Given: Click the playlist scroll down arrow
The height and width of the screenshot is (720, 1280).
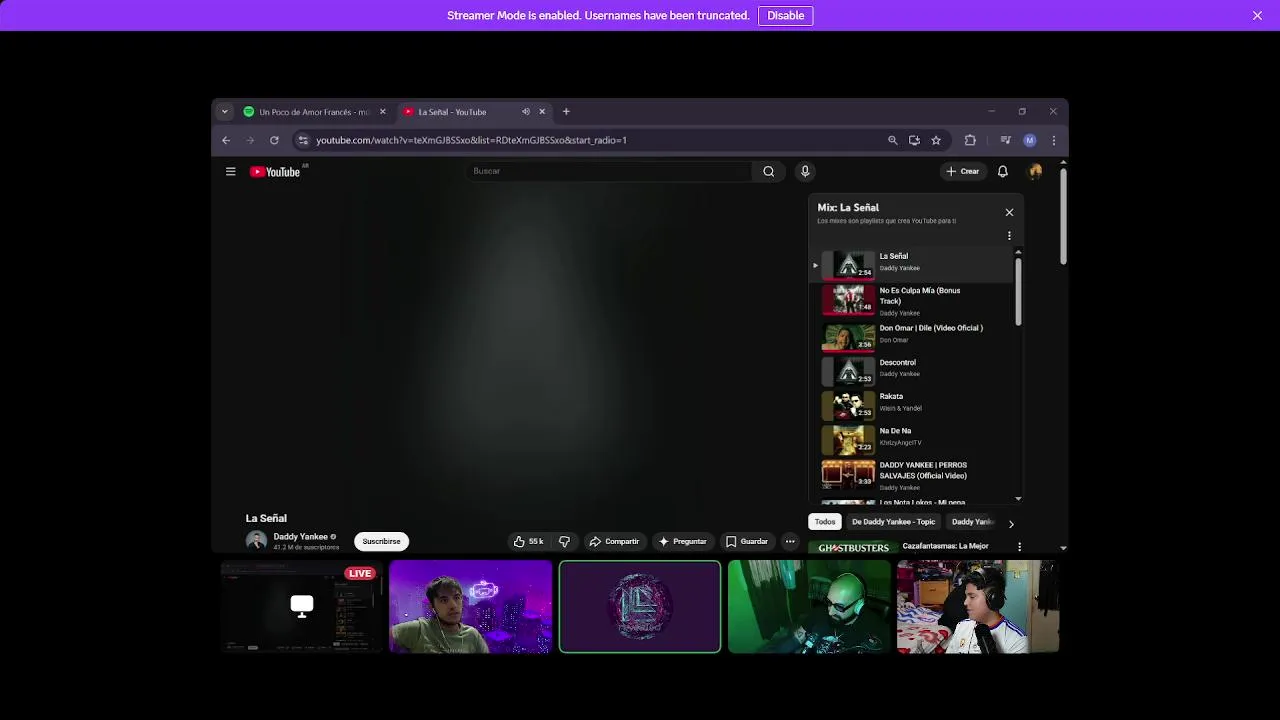Looking at the screenshot, I should pyautogui.click(x=1018, y=498).
